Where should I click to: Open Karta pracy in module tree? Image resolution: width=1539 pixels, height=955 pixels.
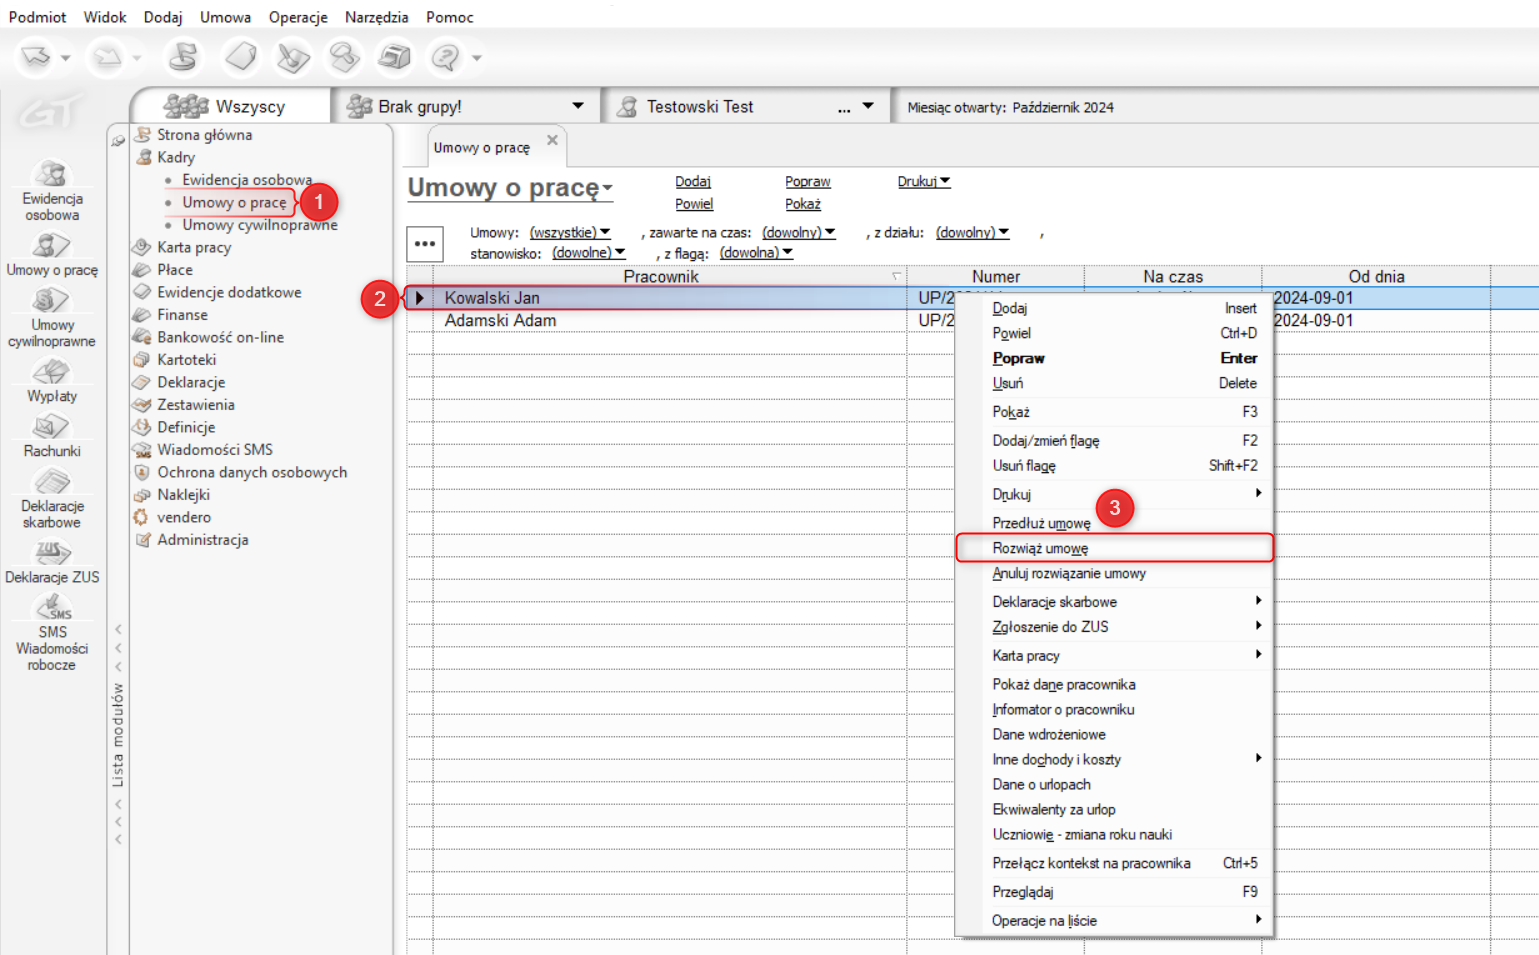tap(194, 247)
